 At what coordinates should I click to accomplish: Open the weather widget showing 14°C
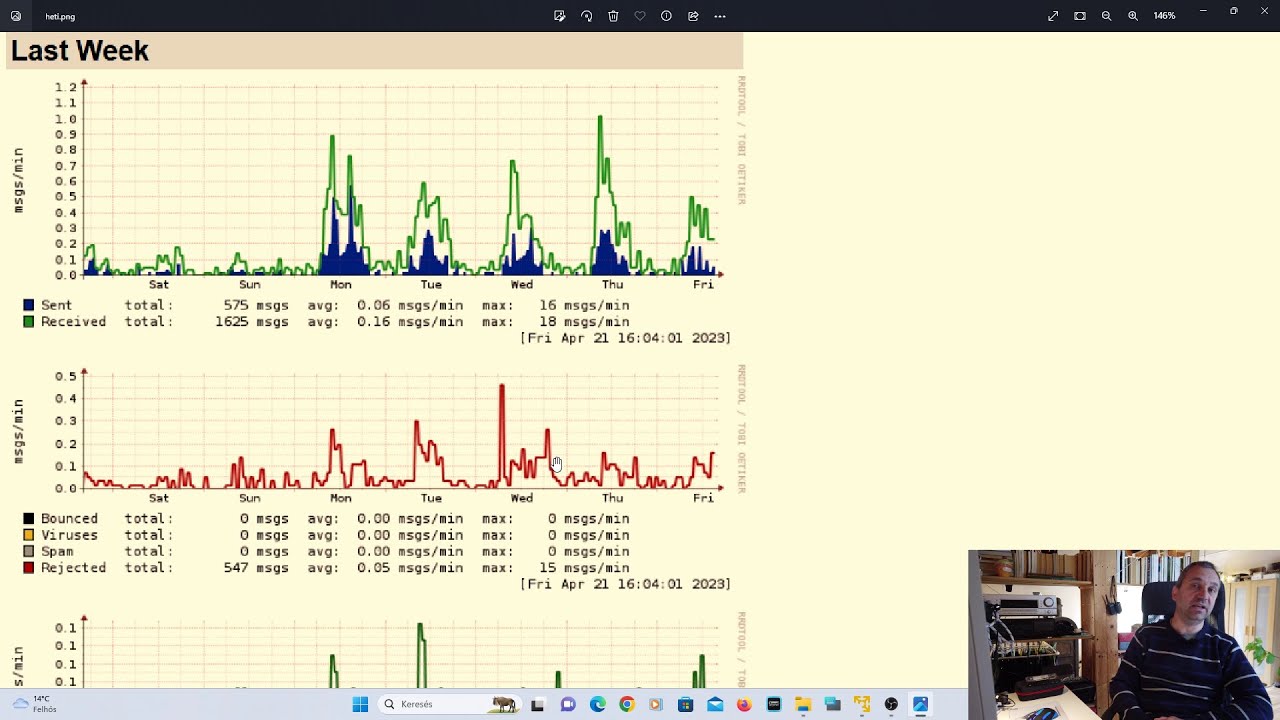point(35,704)
